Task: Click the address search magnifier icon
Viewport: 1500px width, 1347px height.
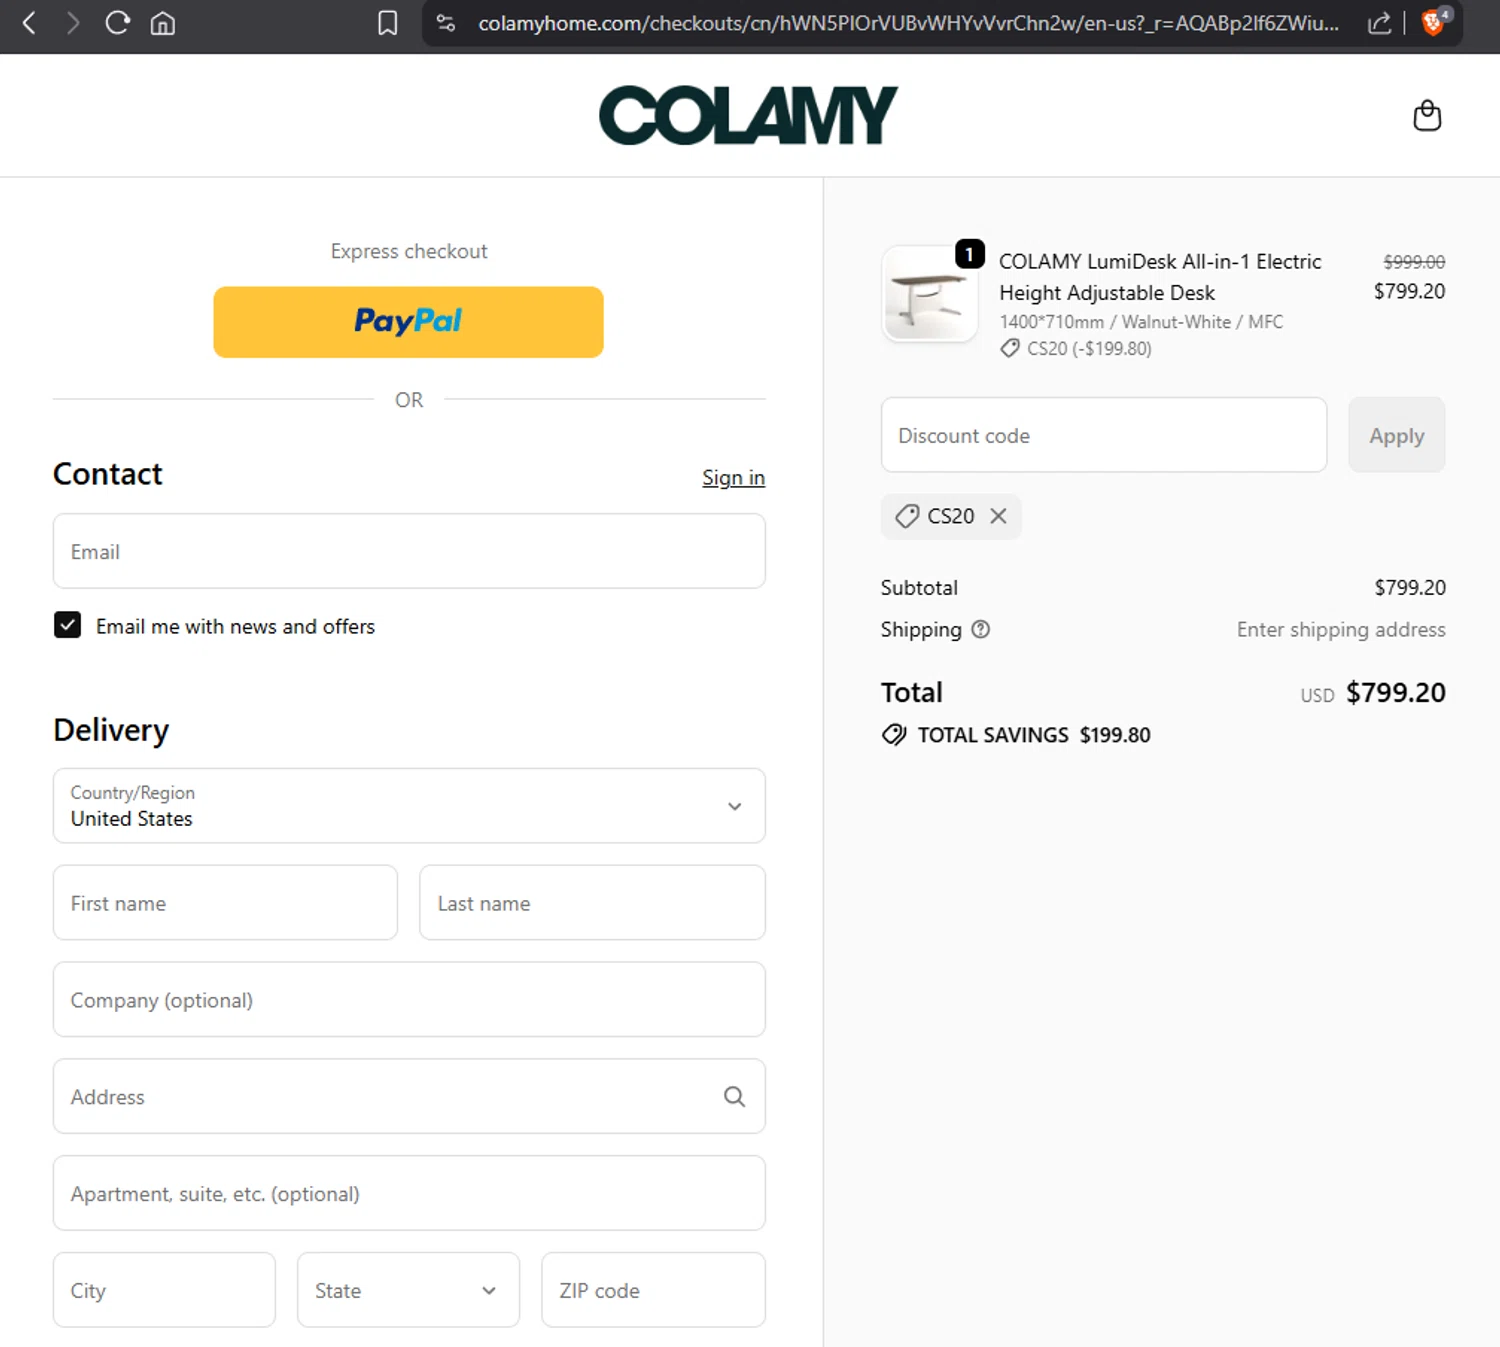Action: coord(734,1097)
